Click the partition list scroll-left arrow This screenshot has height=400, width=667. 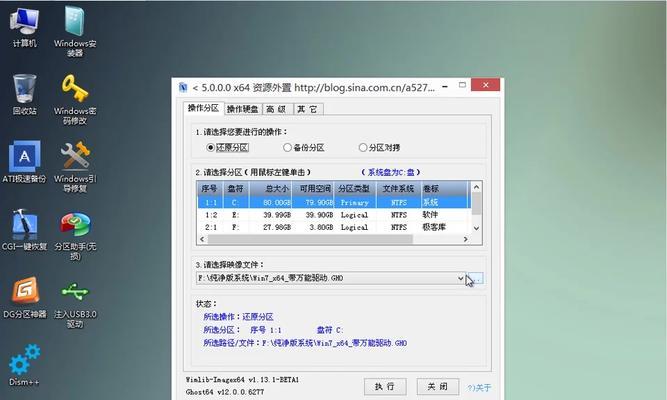click(202, 239)
